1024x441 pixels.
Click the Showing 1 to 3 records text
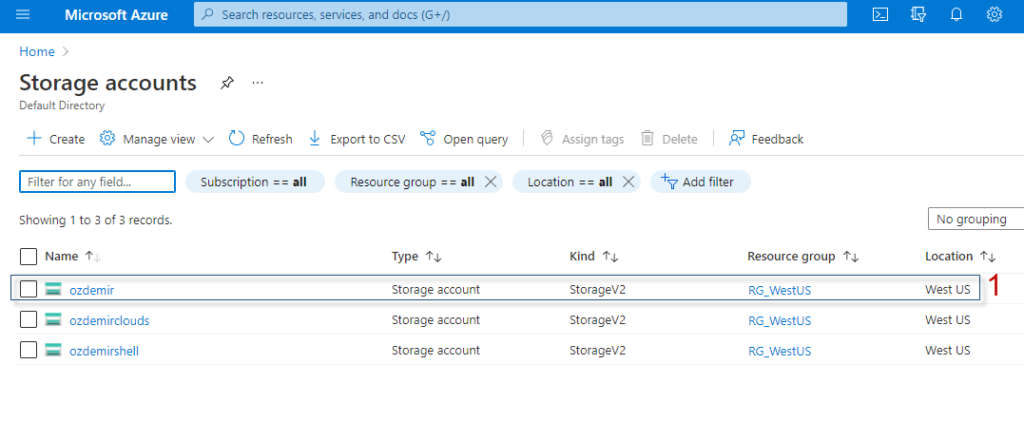(x=96, y=220)
